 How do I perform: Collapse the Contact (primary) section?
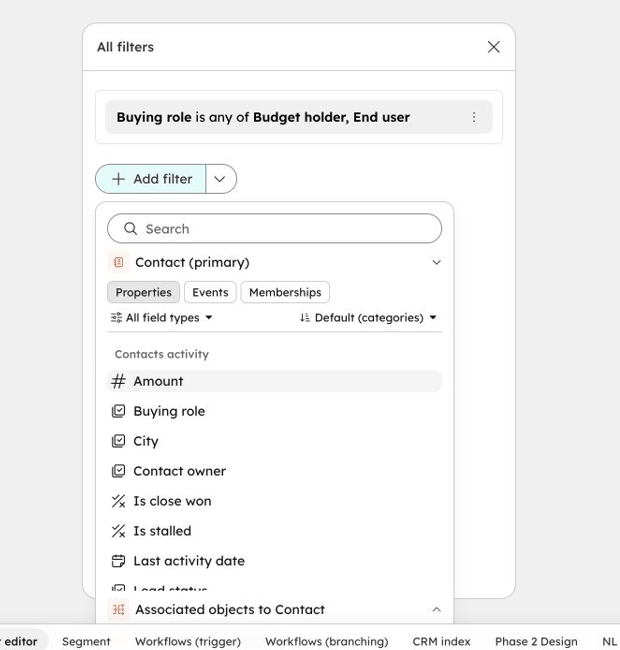click(x=436, y=262)
